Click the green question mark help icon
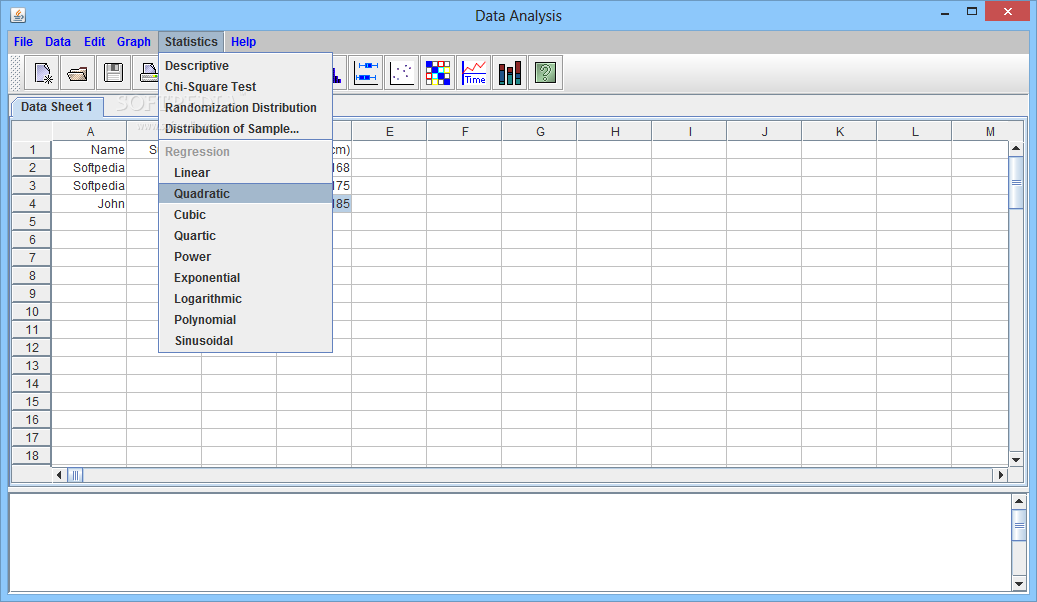 click(x=546, y=73)
